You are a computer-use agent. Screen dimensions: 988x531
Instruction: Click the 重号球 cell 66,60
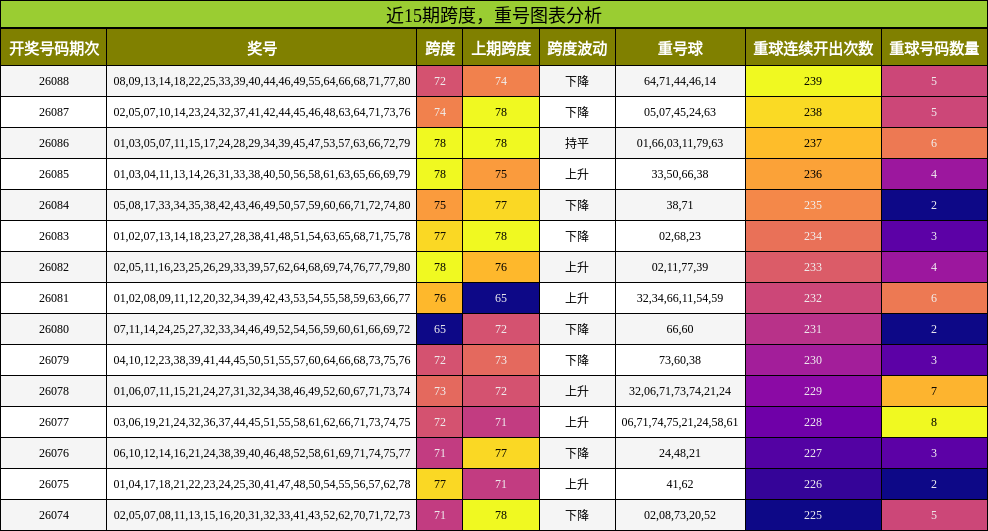(680, 329)
